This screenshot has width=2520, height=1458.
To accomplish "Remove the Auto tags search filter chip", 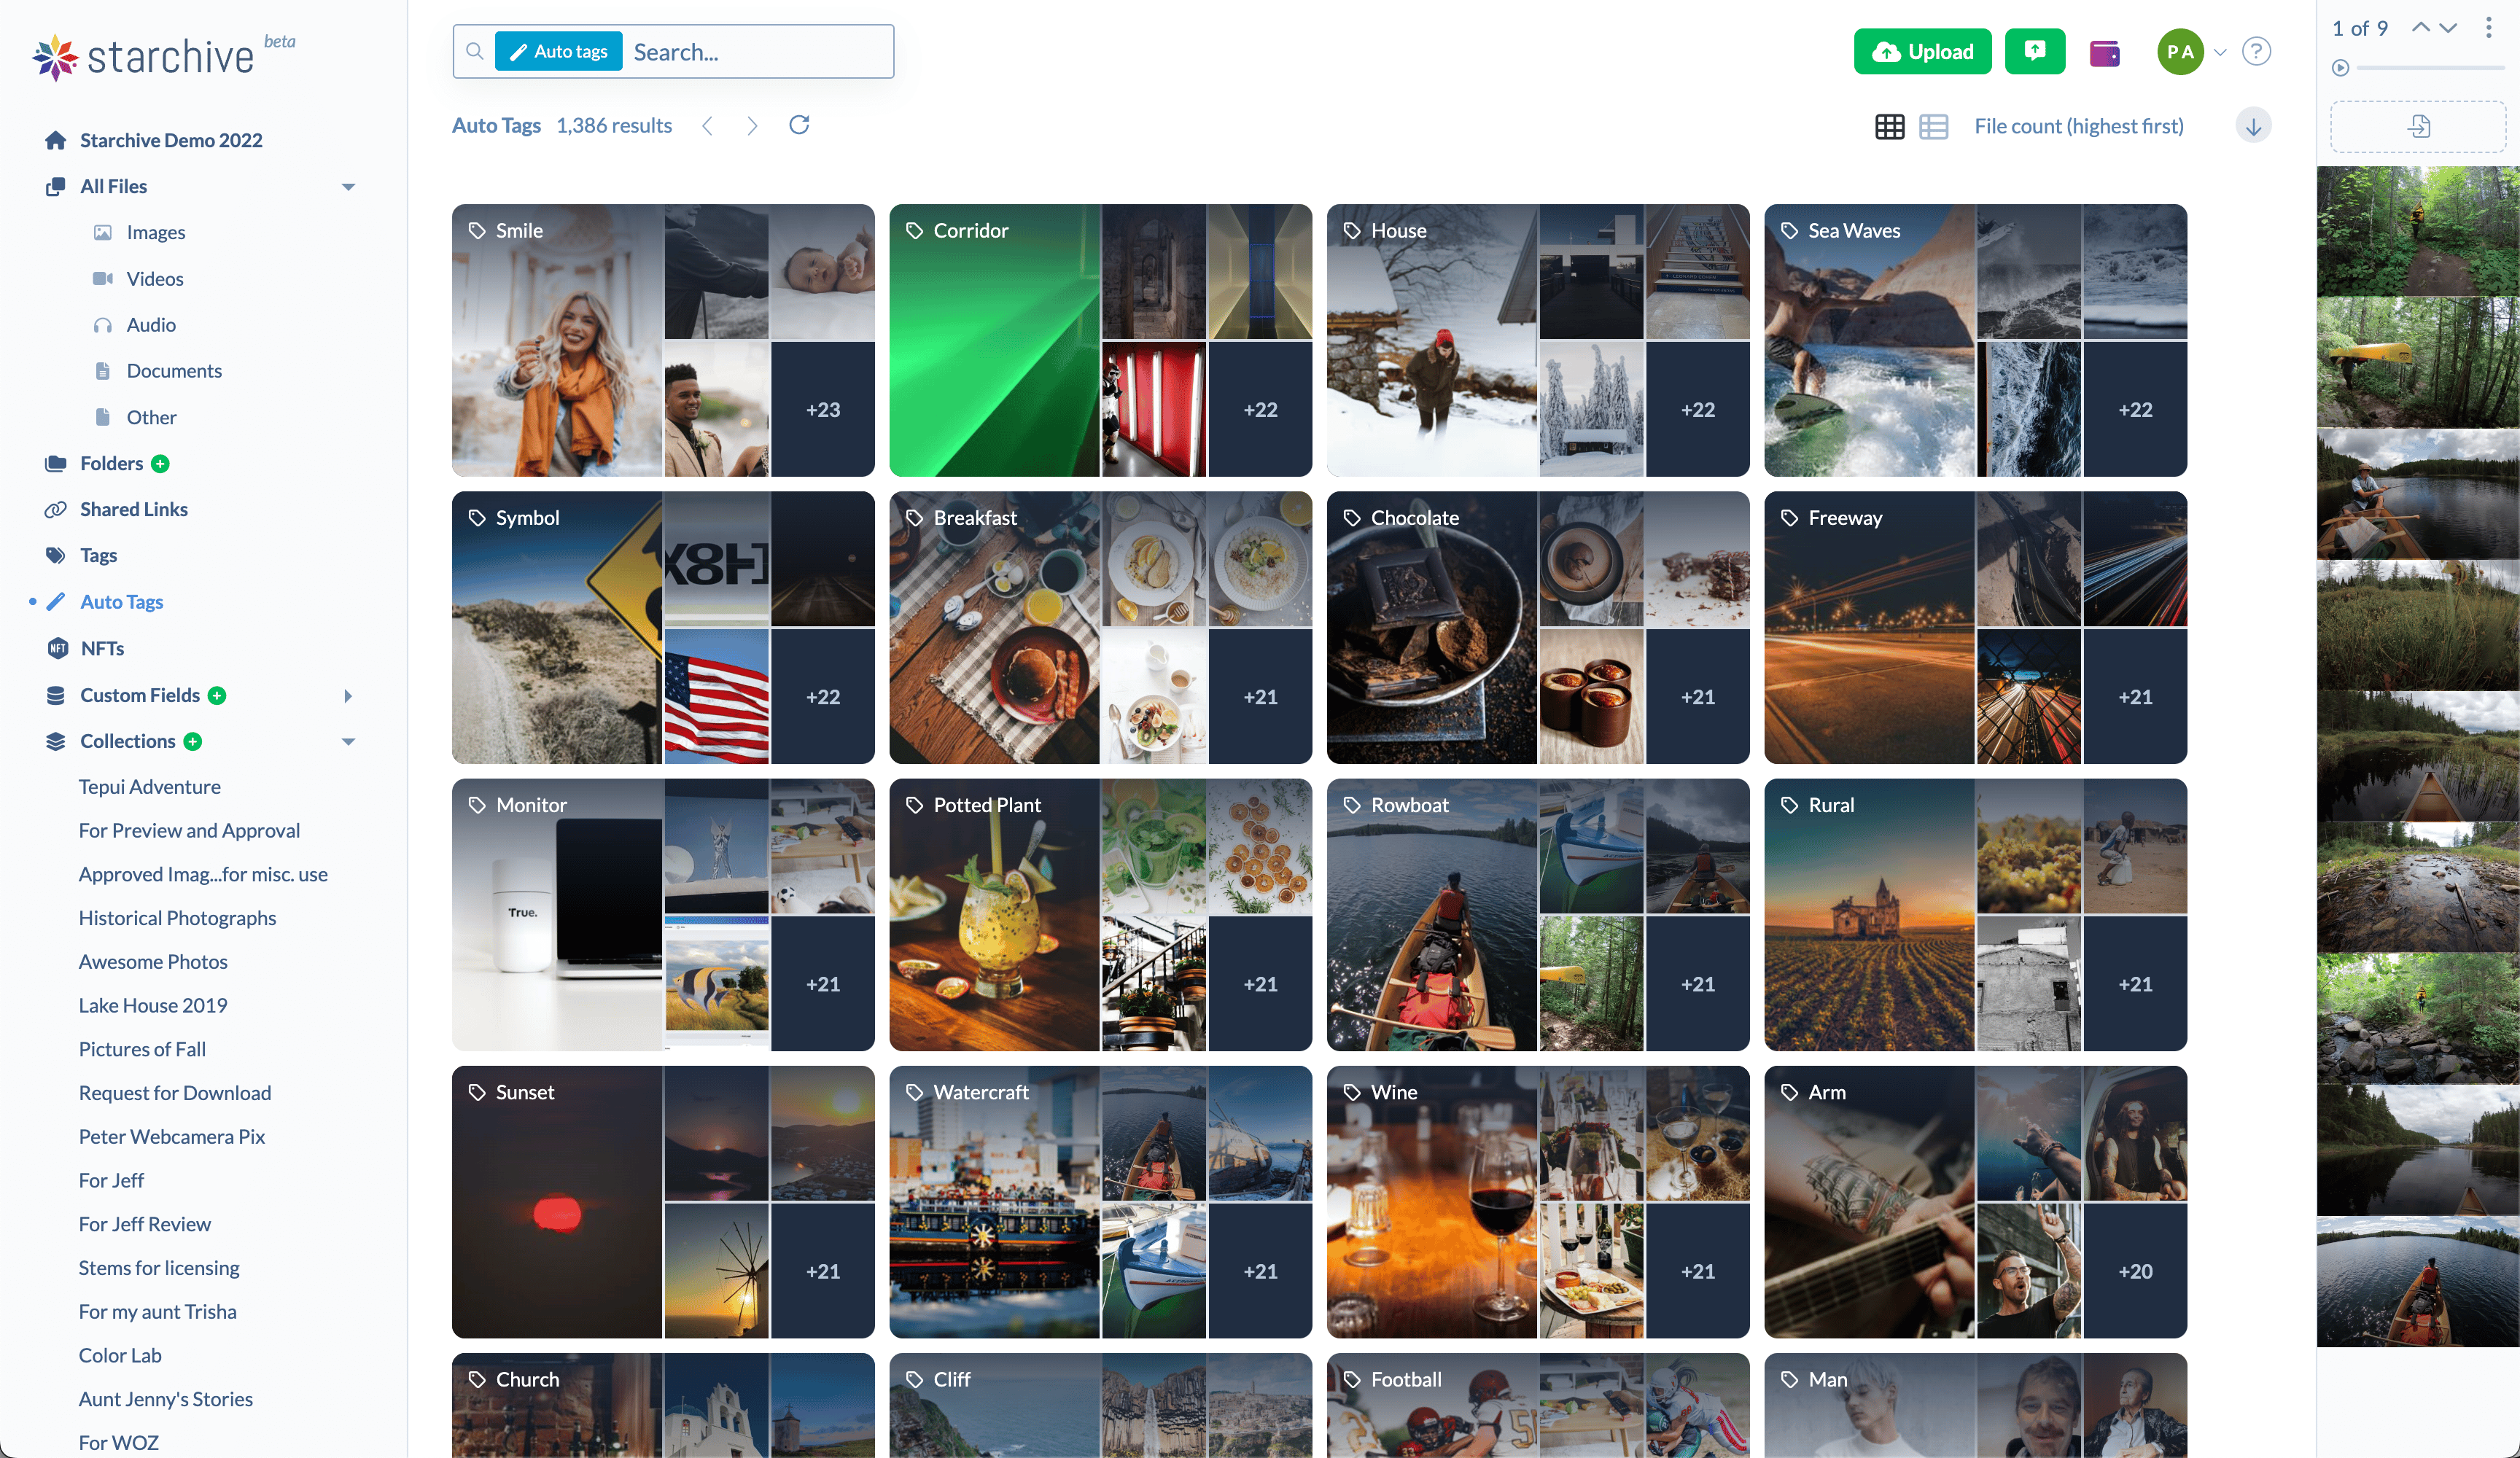I will [x=558, y=51].
